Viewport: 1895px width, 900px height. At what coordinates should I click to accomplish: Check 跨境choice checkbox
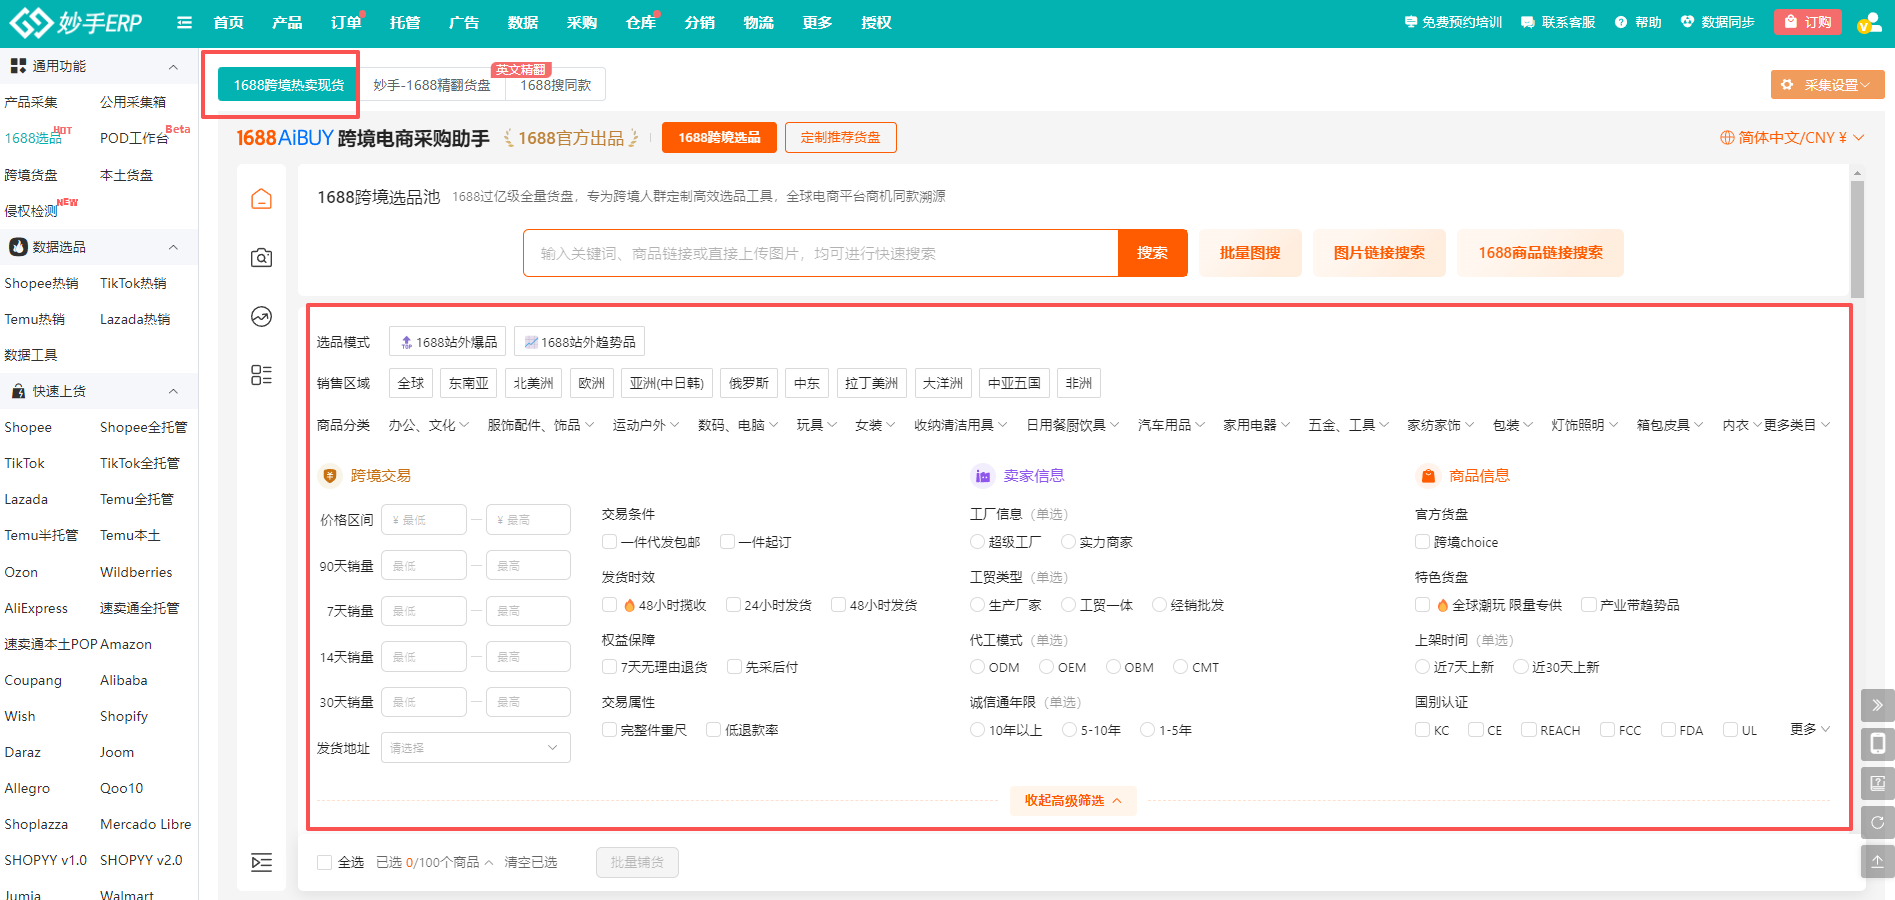(1422, 542)
